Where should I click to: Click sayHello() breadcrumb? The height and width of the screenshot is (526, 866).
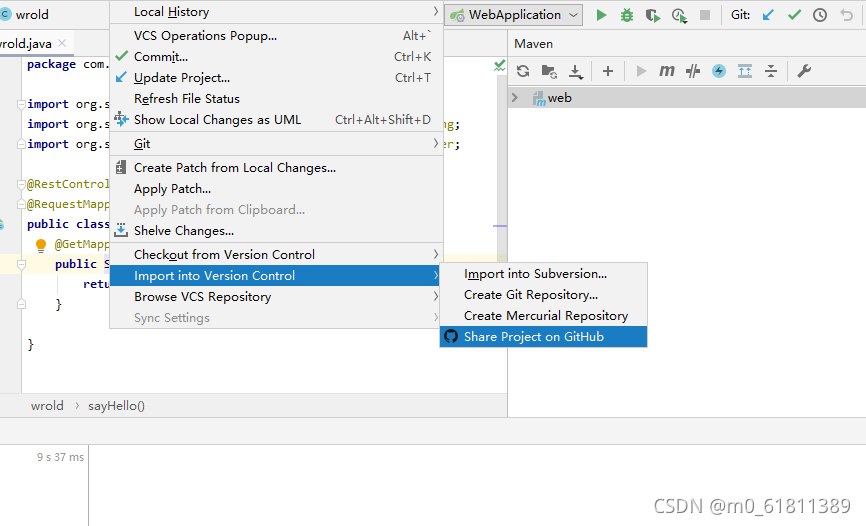pyautogui.click(x=116, y=406)
